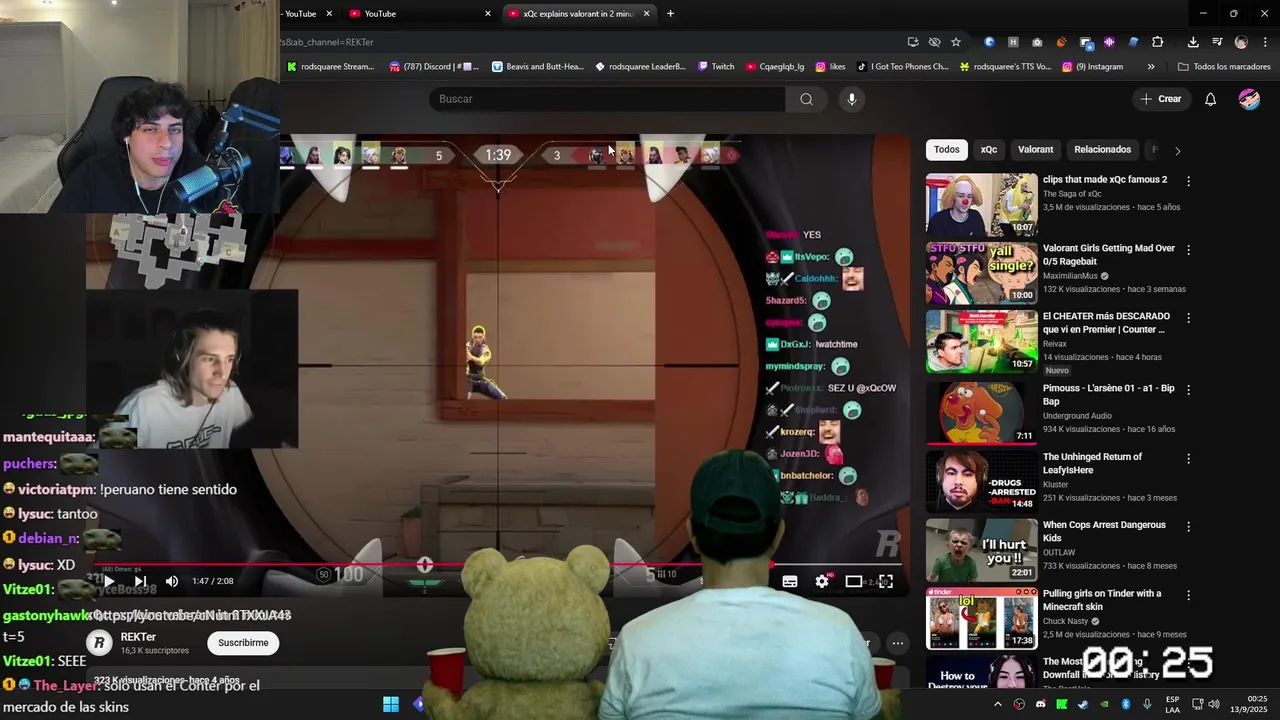
Task: Open options for 'The Unhinged Return of LeafyIsHere'
Action: [1188, 458]
